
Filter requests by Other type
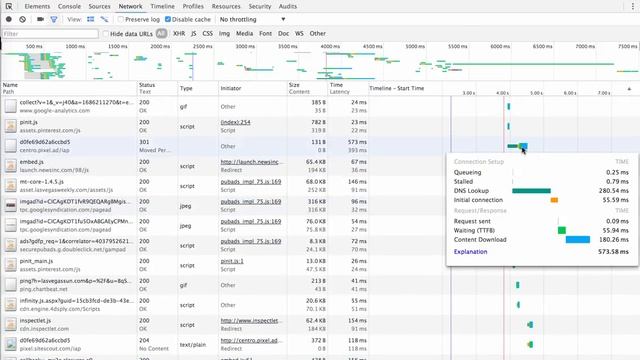click(x=318, y=33)
